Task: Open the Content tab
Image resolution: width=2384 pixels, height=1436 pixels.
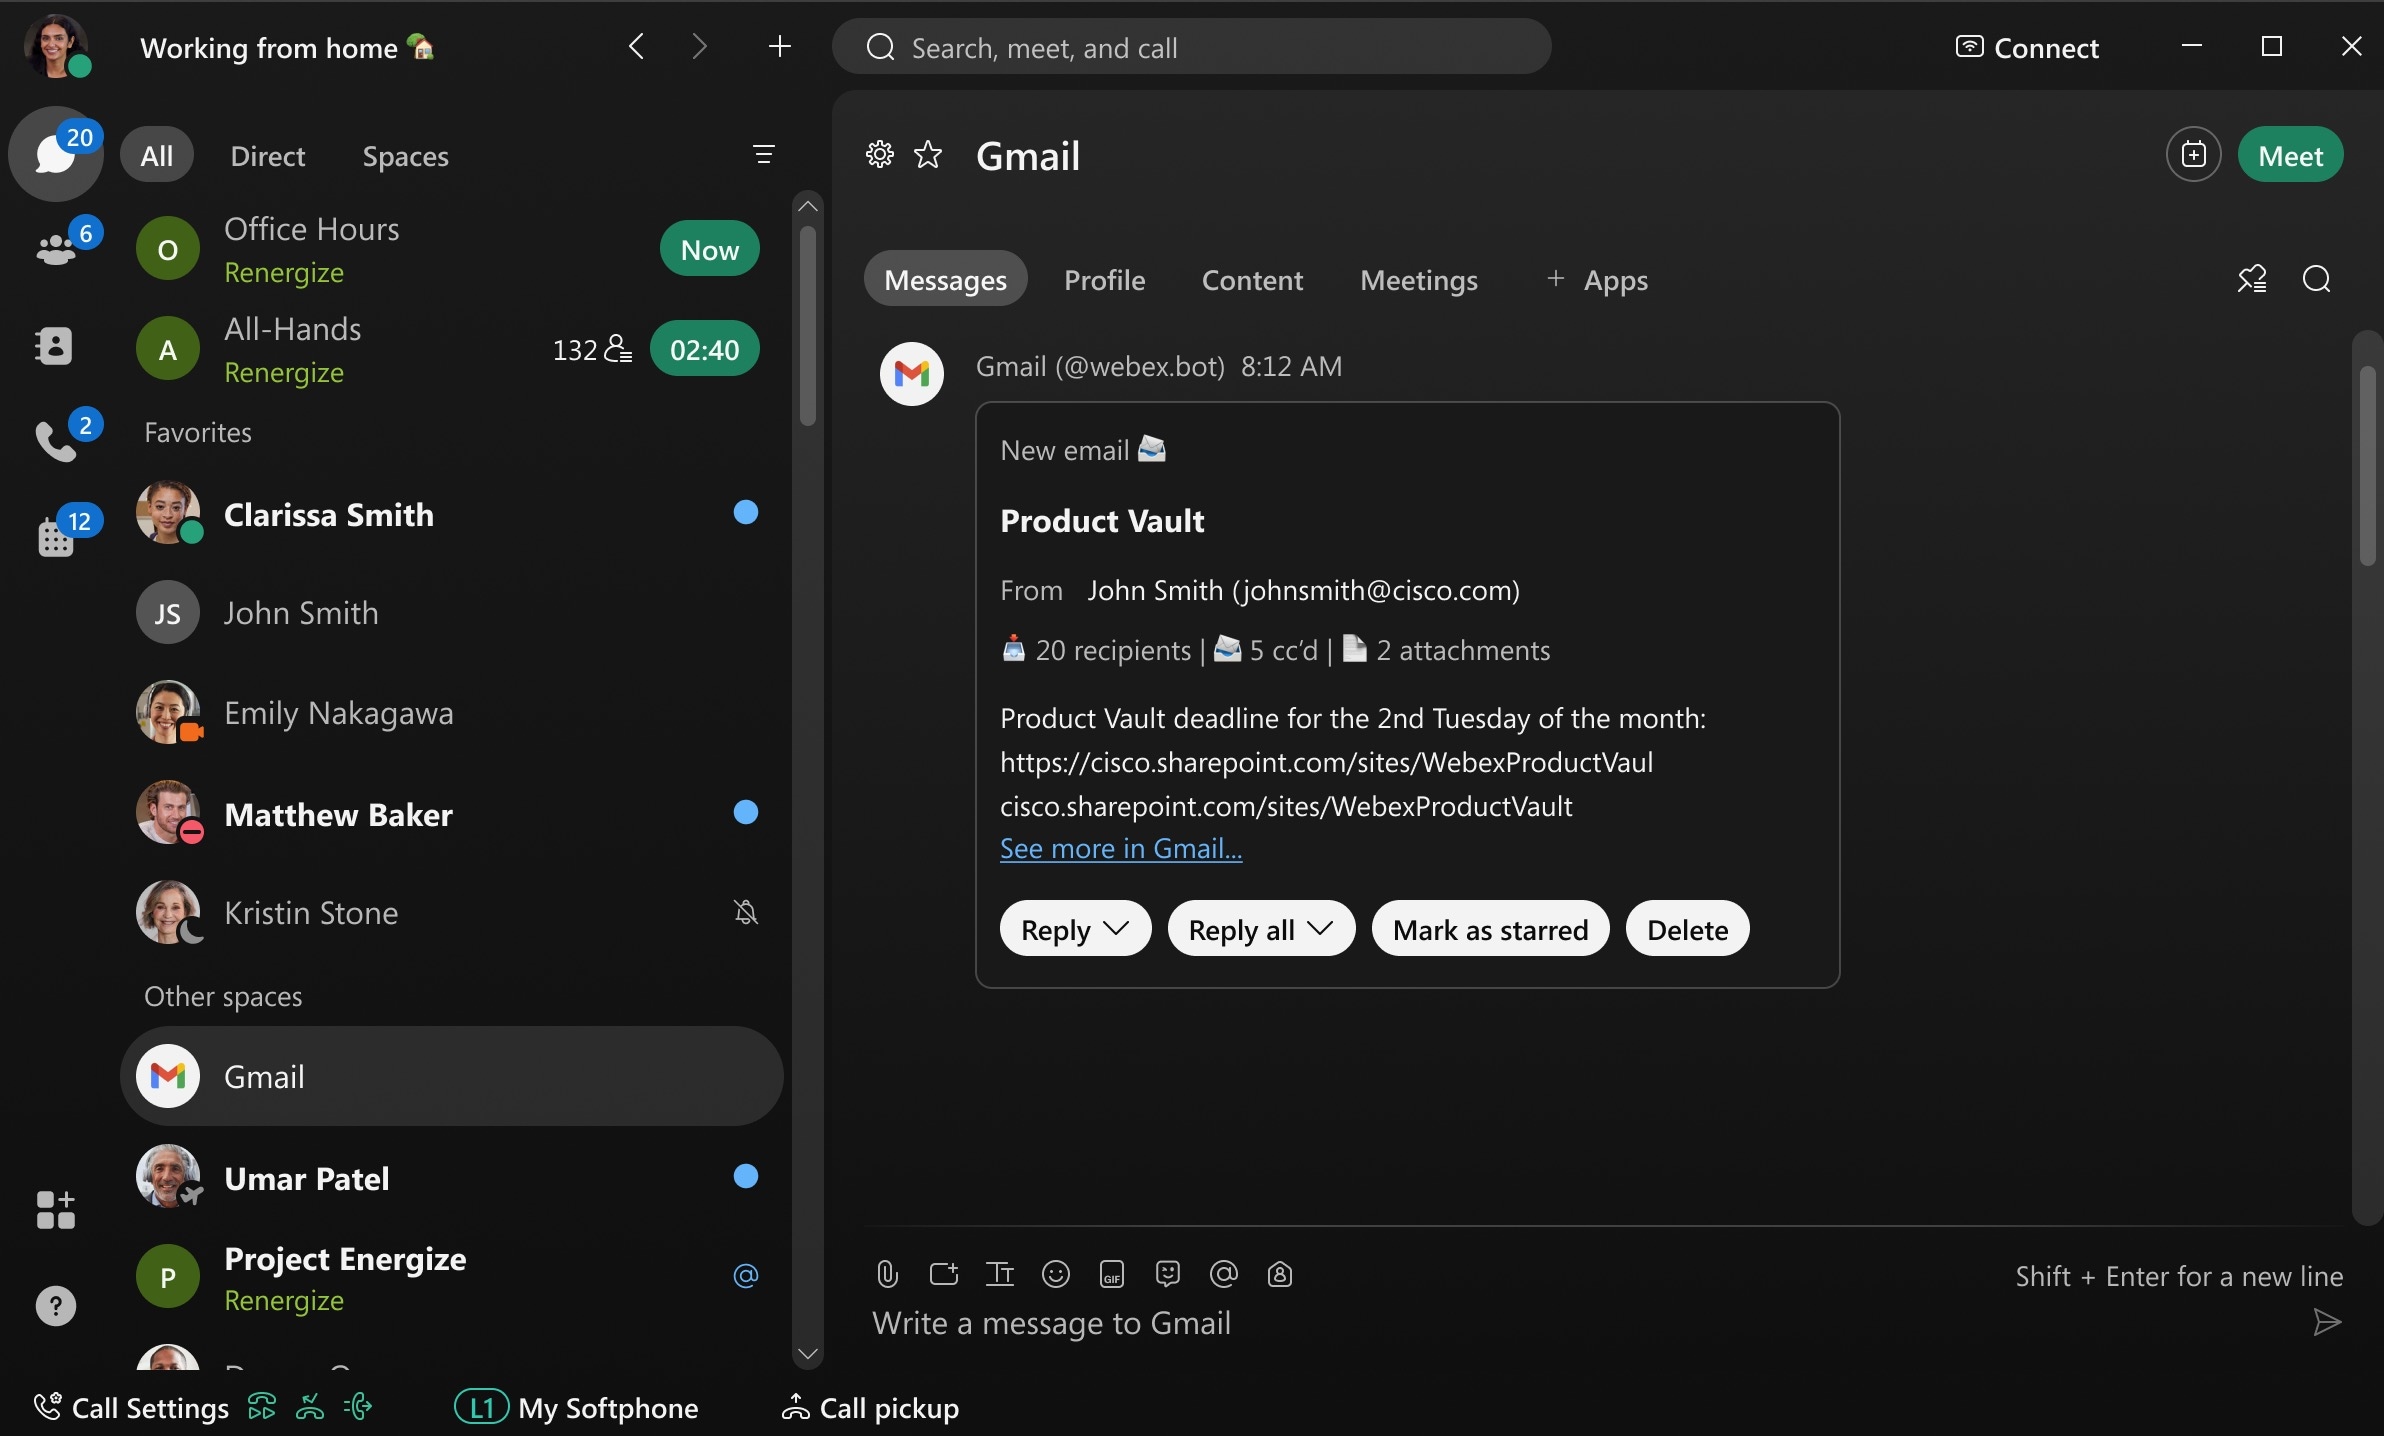Action: [x=1253, y=281]
